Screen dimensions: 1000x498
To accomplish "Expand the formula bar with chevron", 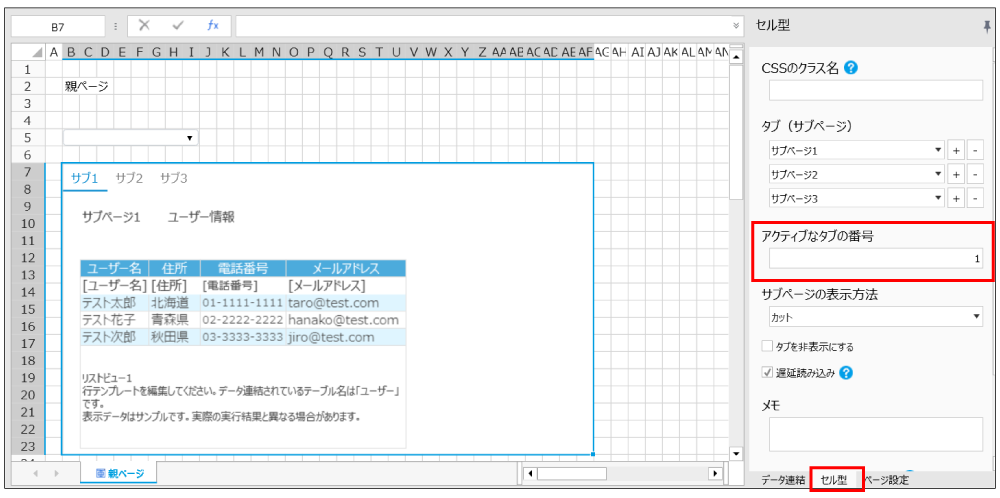I will click(x=737, y=26).
